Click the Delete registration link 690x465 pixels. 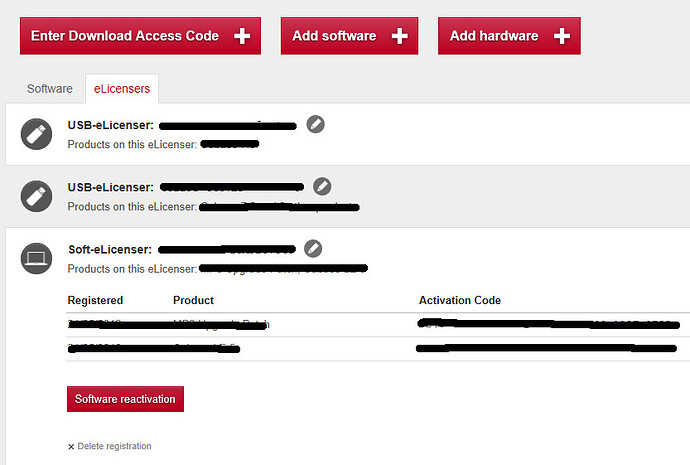click(114, 446)
